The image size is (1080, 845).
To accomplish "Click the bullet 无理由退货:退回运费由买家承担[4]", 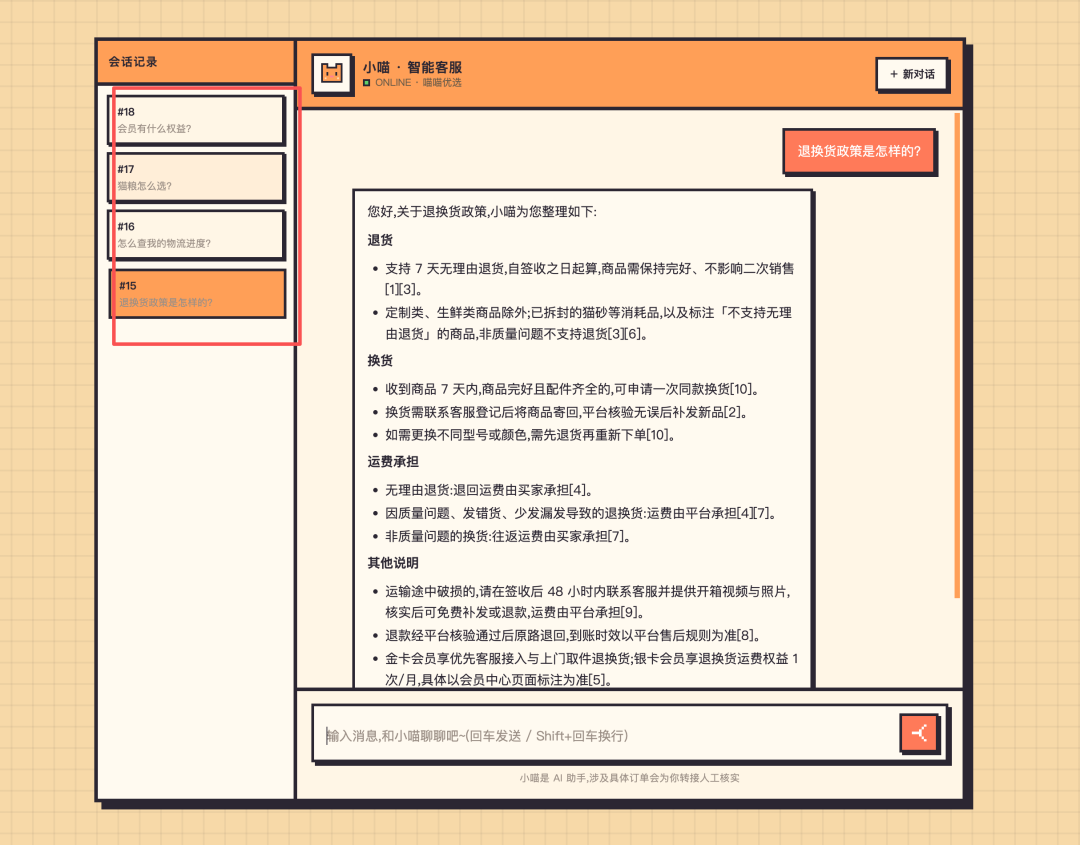I will click(488, 490).
